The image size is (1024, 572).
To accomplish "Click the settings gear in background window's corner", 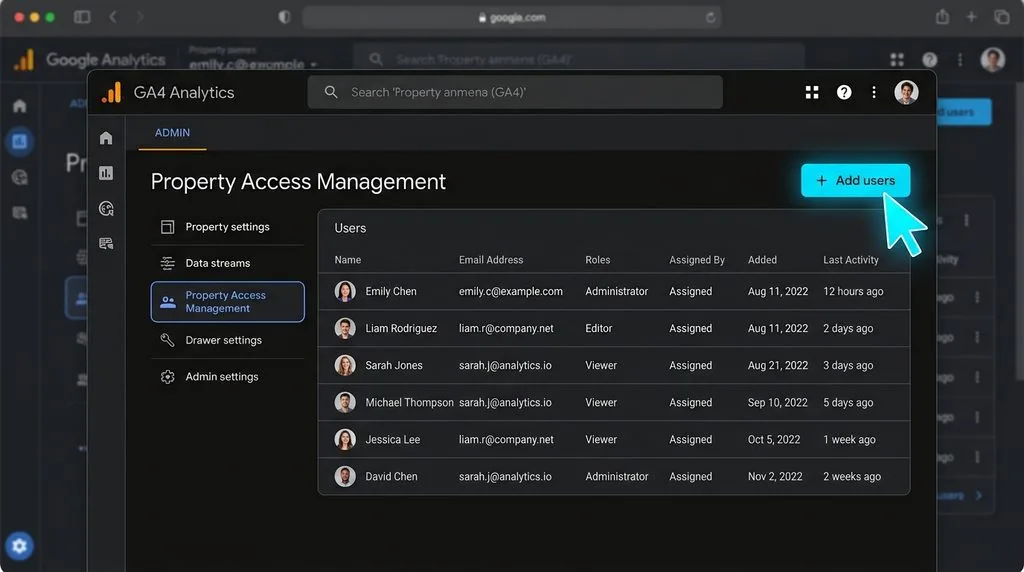I will 19,546.
